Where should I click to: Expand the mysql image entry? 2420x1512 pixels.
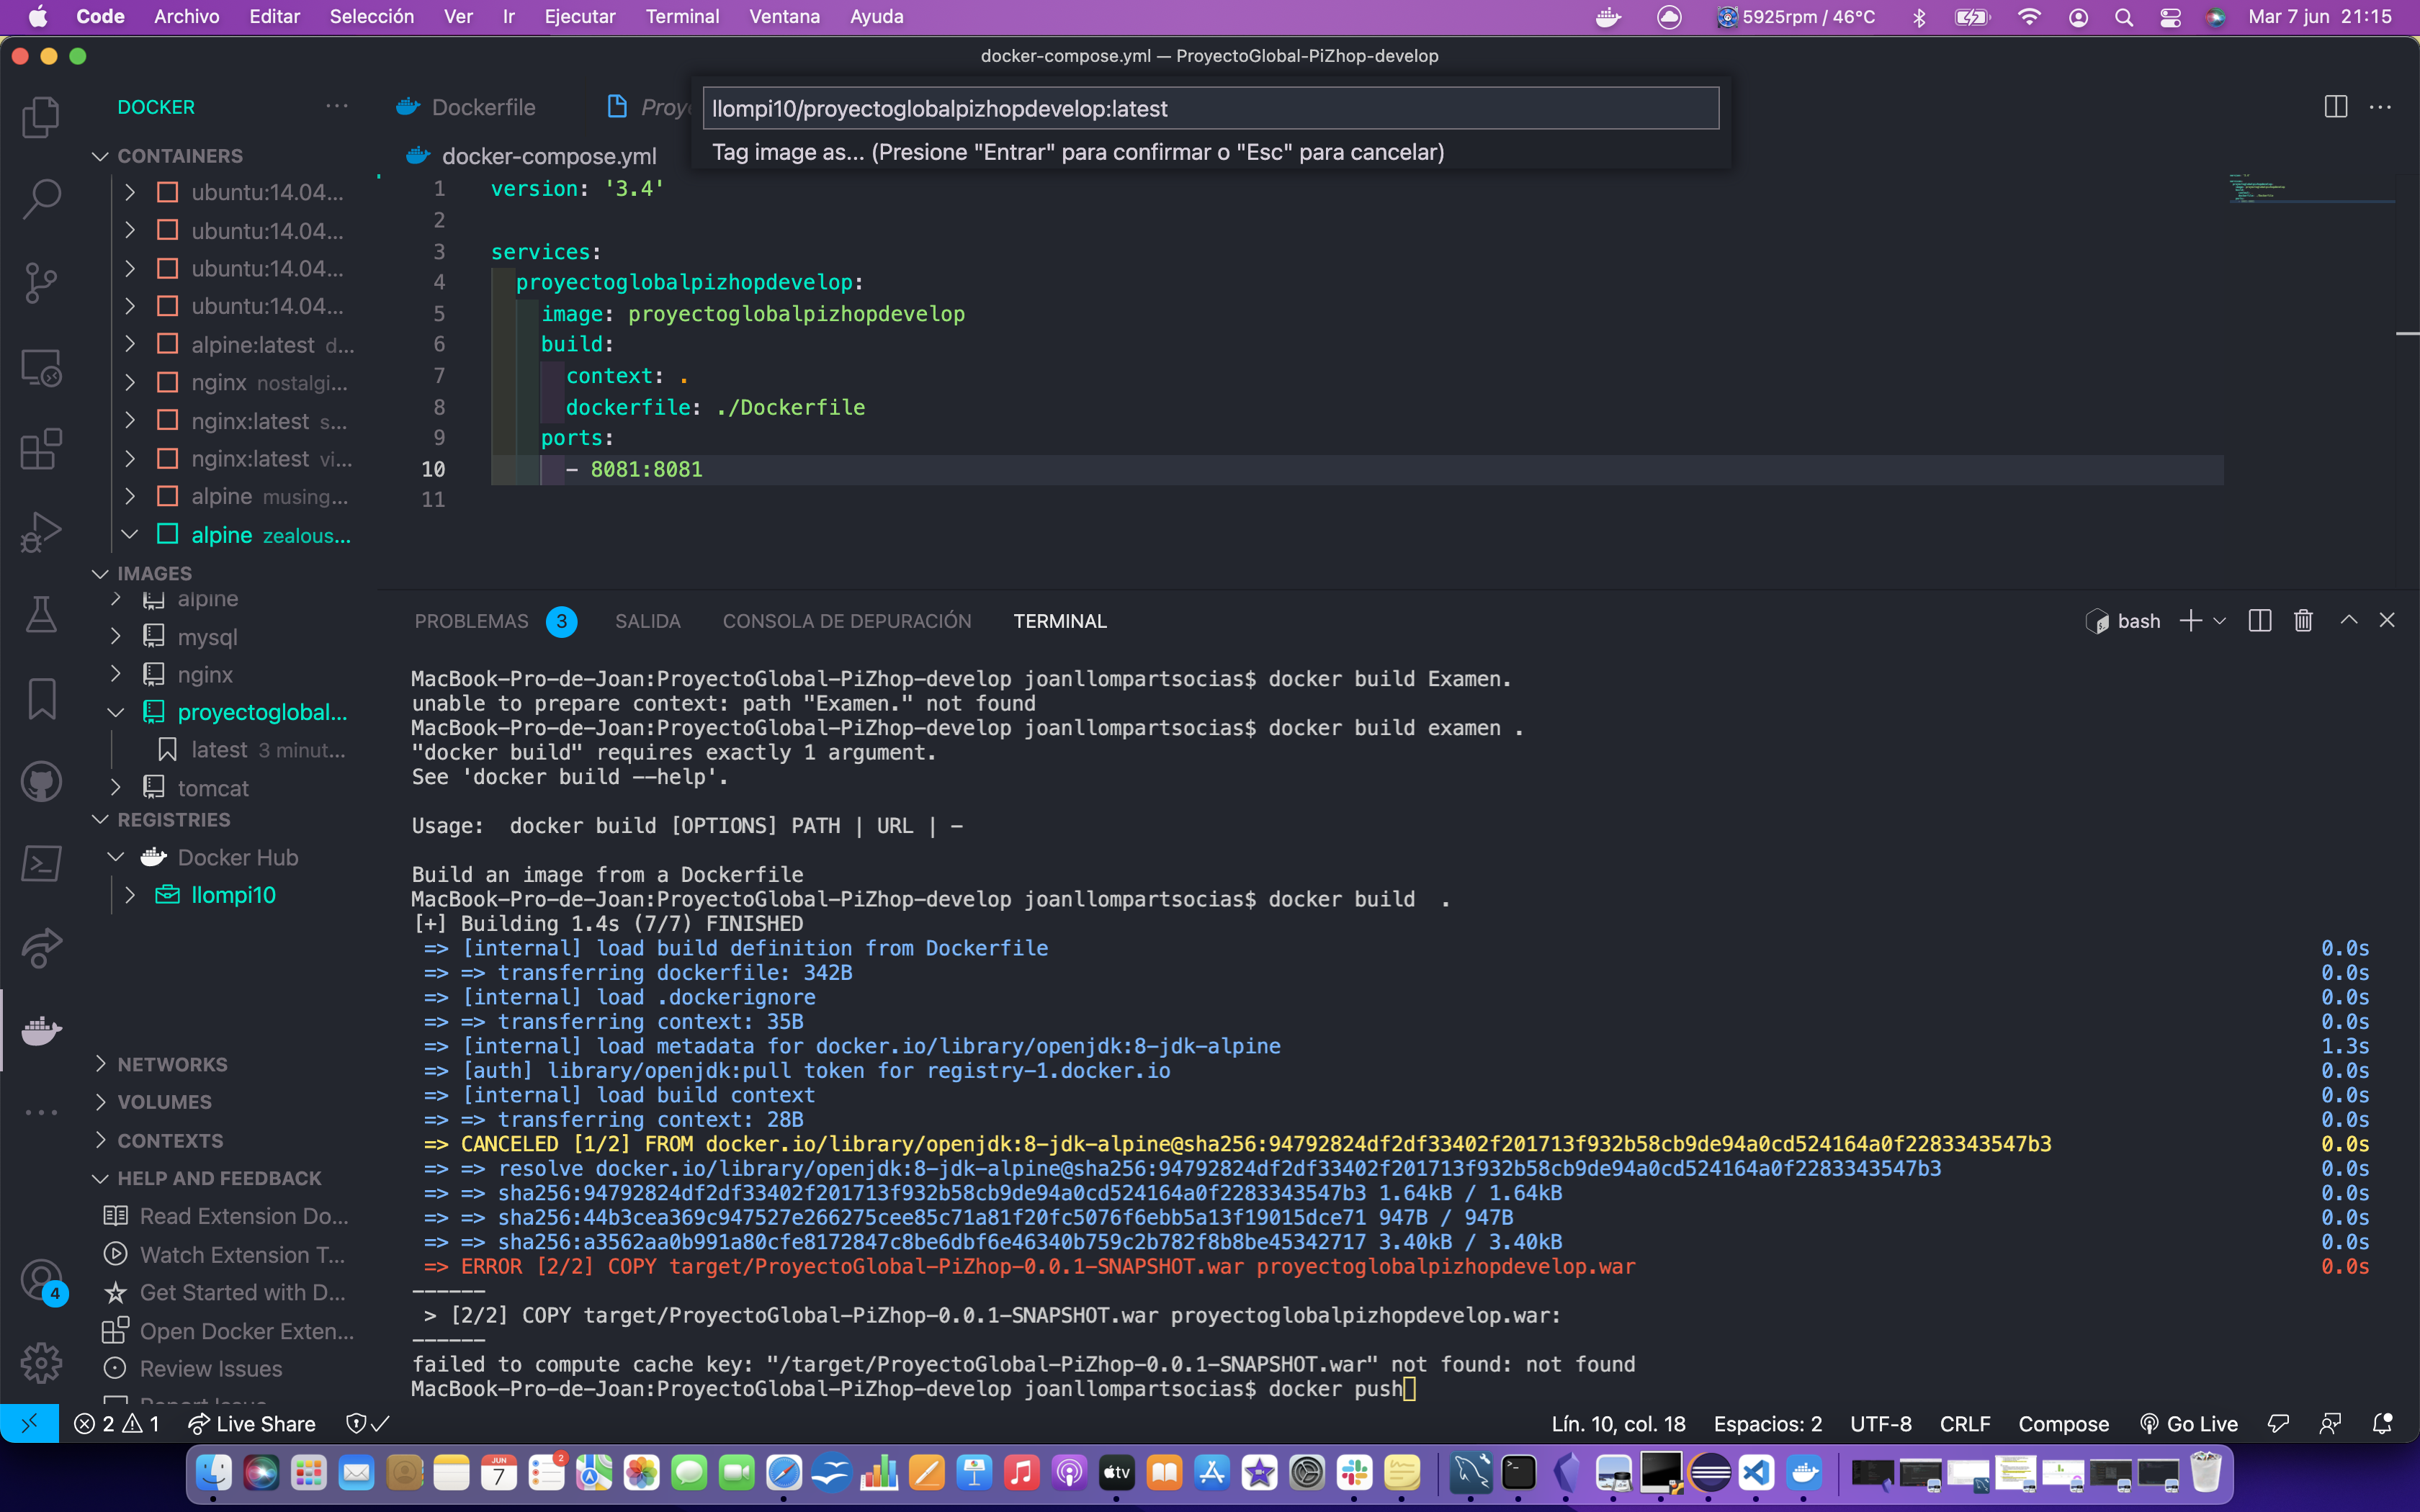(115, 636)
